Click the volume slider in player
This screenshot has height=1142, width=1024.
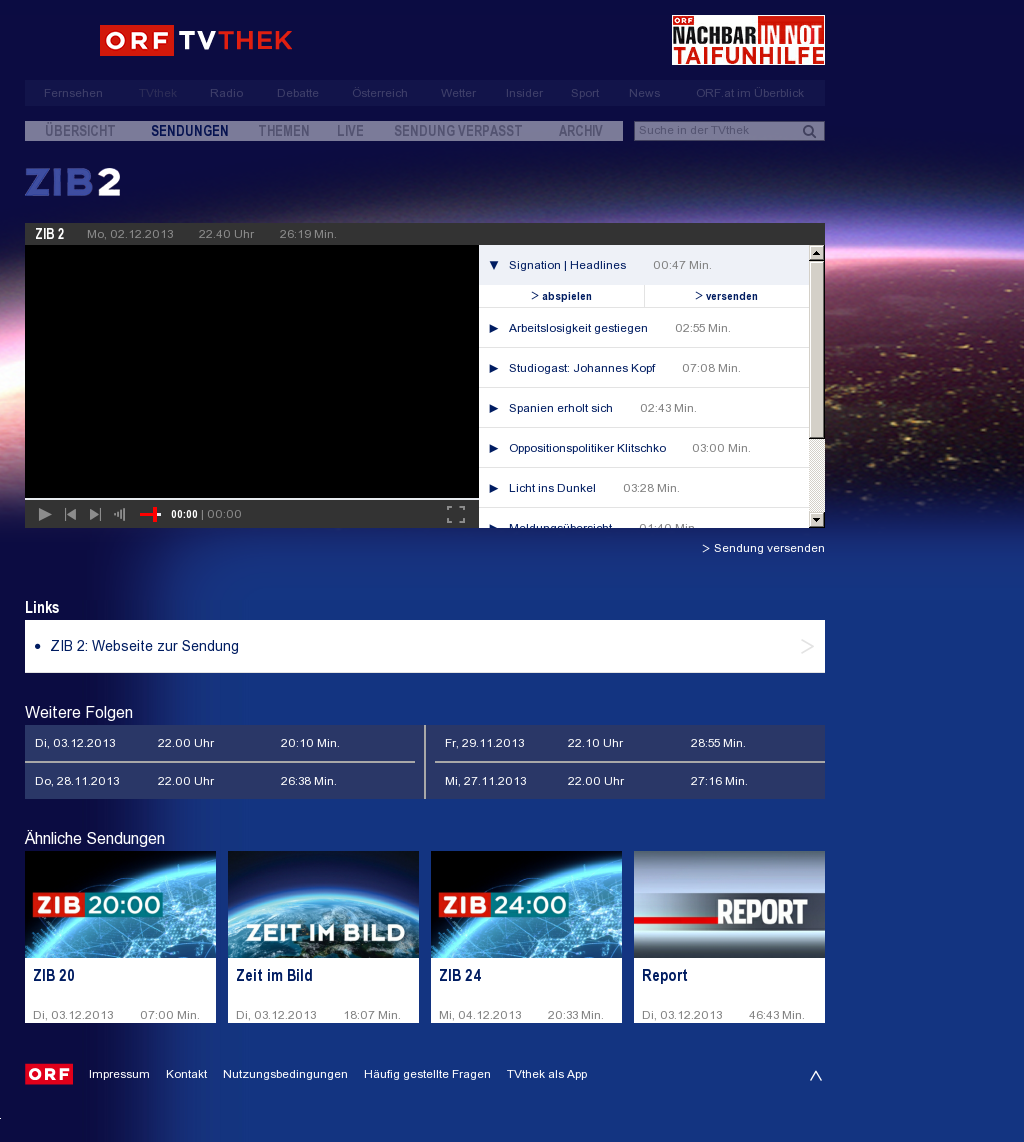click(150, 515)
